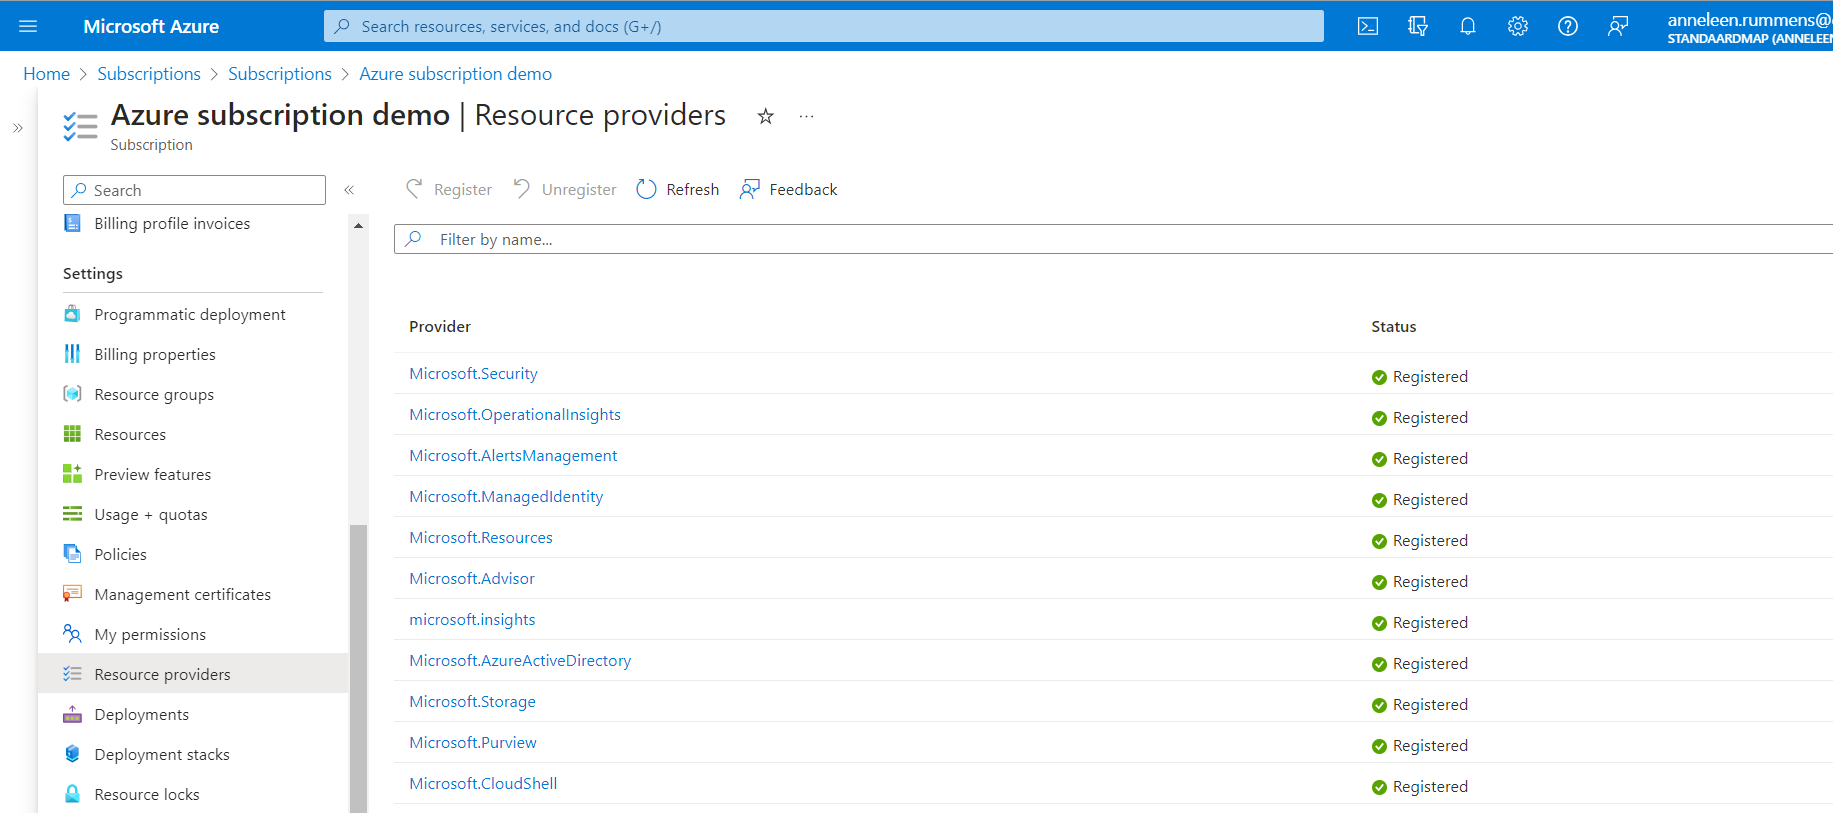Expand the collapsed left portal sidebar
Image resolution: width=1833 pixels, height=813 pixels.
coord(18,128)
